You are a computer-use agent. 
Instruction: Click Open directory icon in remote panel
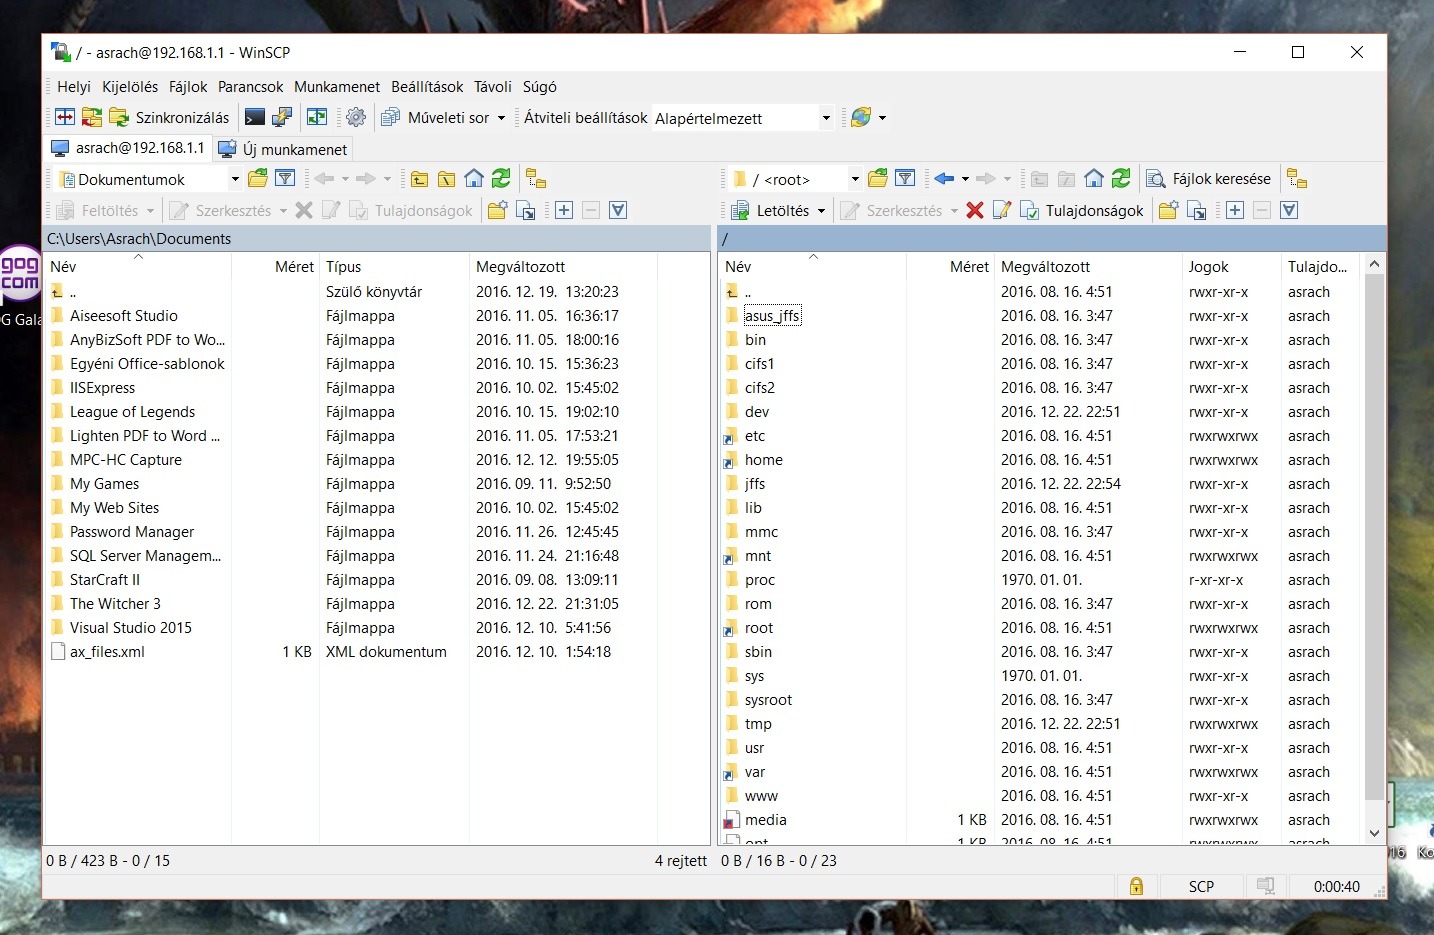coord(878,178)
